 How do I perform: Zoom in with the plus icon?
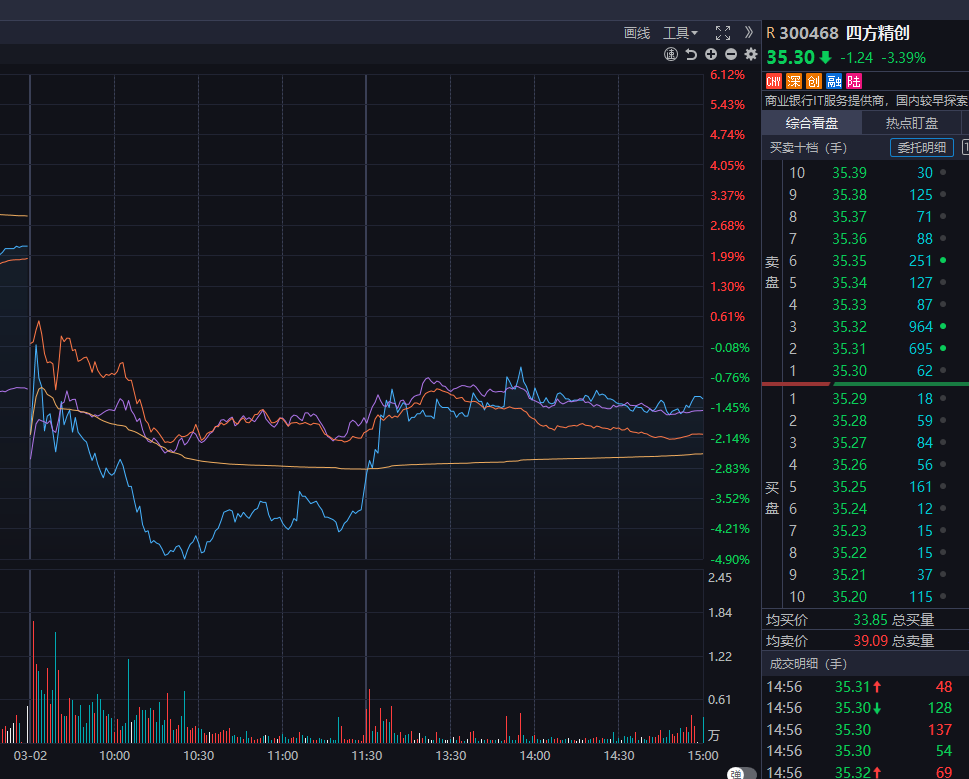(711, 54)
